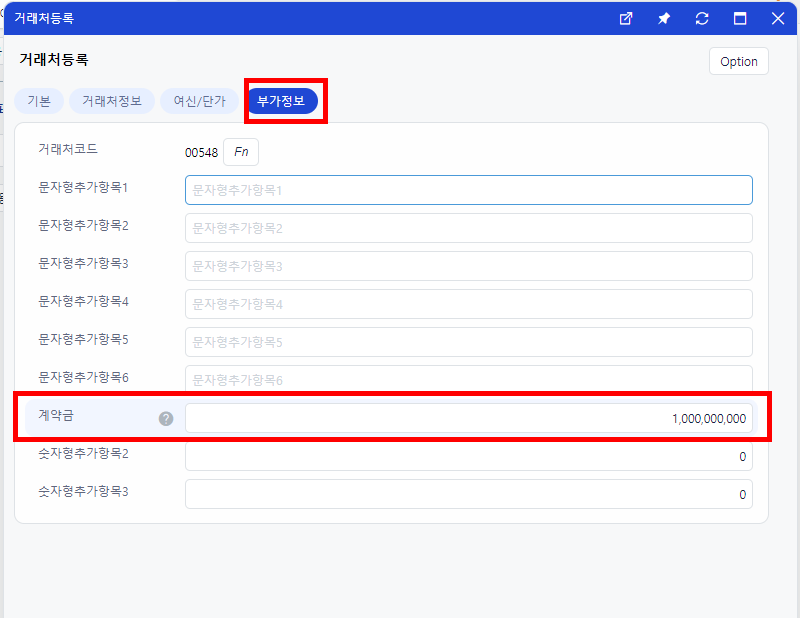Focus the 문자형추가항목3 input field
This screenshot has width=800, height=618.
click(x=468, y=266)
